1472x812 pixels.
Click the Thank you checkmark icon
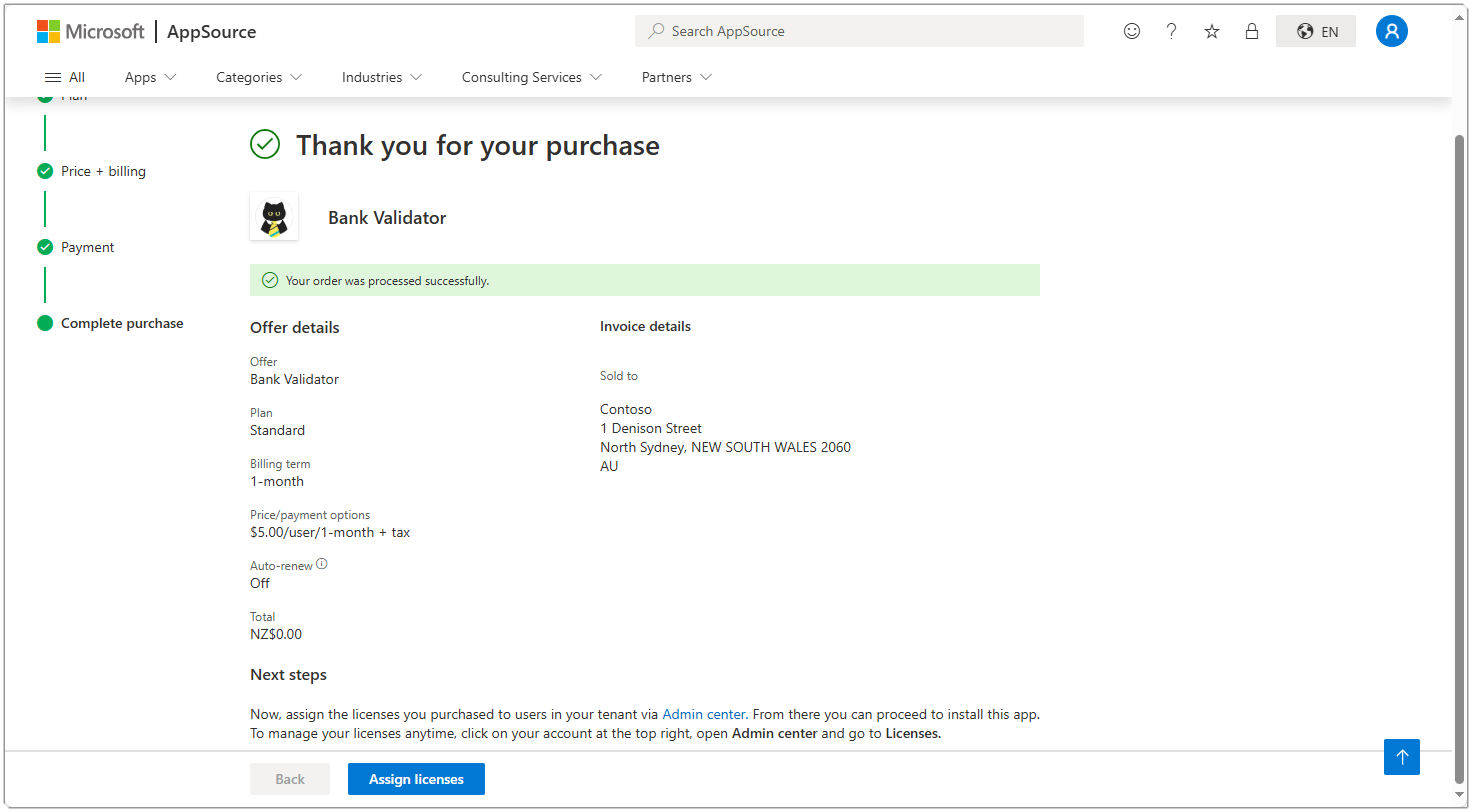(265, 145)
